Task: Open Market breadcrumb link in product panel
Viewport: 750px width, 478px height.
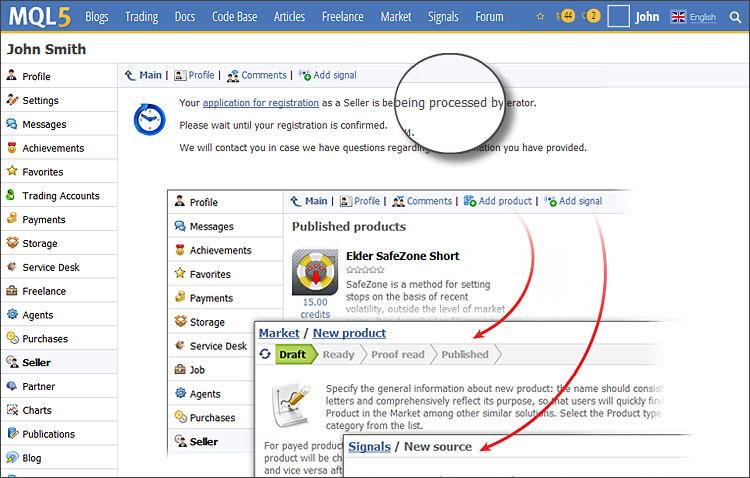Action: click(279, 333)
